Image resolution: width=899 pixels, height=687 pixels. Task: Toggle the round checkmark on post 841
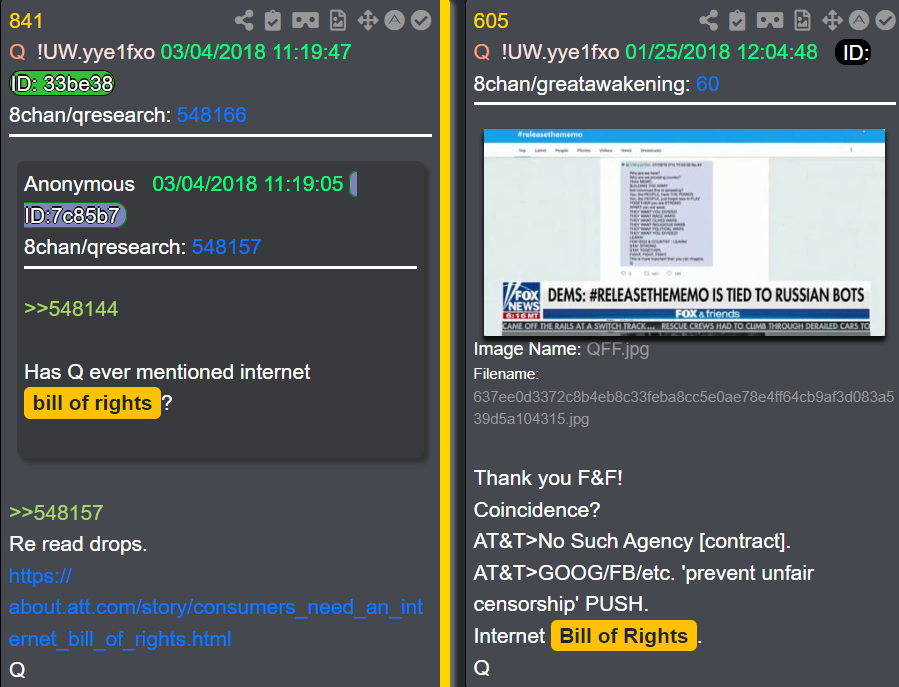(x=421, y=21)
